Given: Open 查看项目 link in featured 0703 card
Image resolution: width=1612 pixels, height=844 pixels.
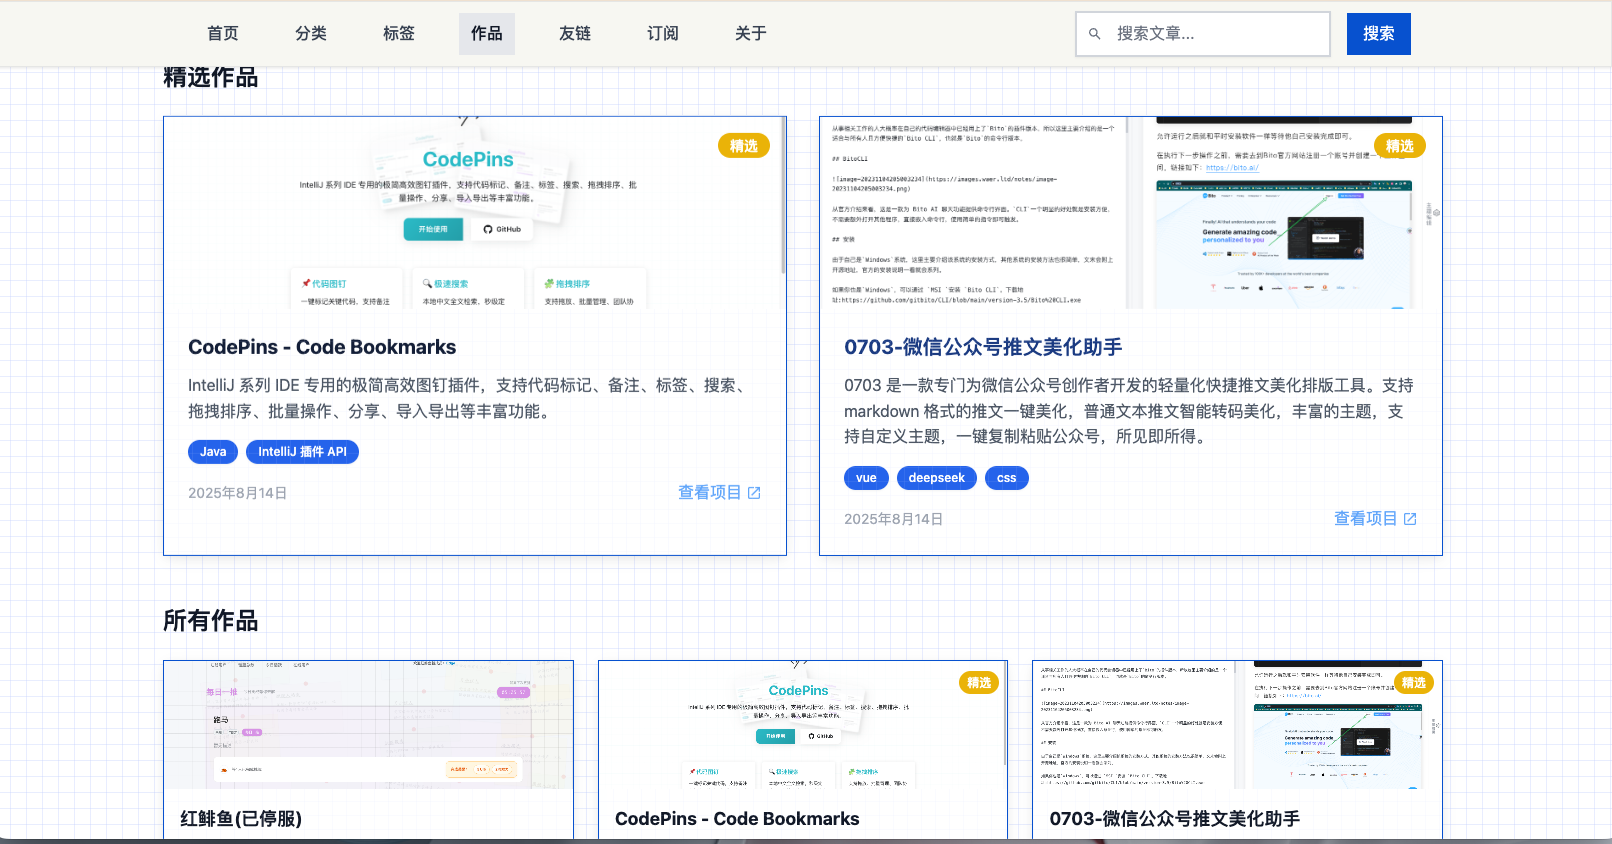Looking at the screenshot, I should click(1375, 518).
